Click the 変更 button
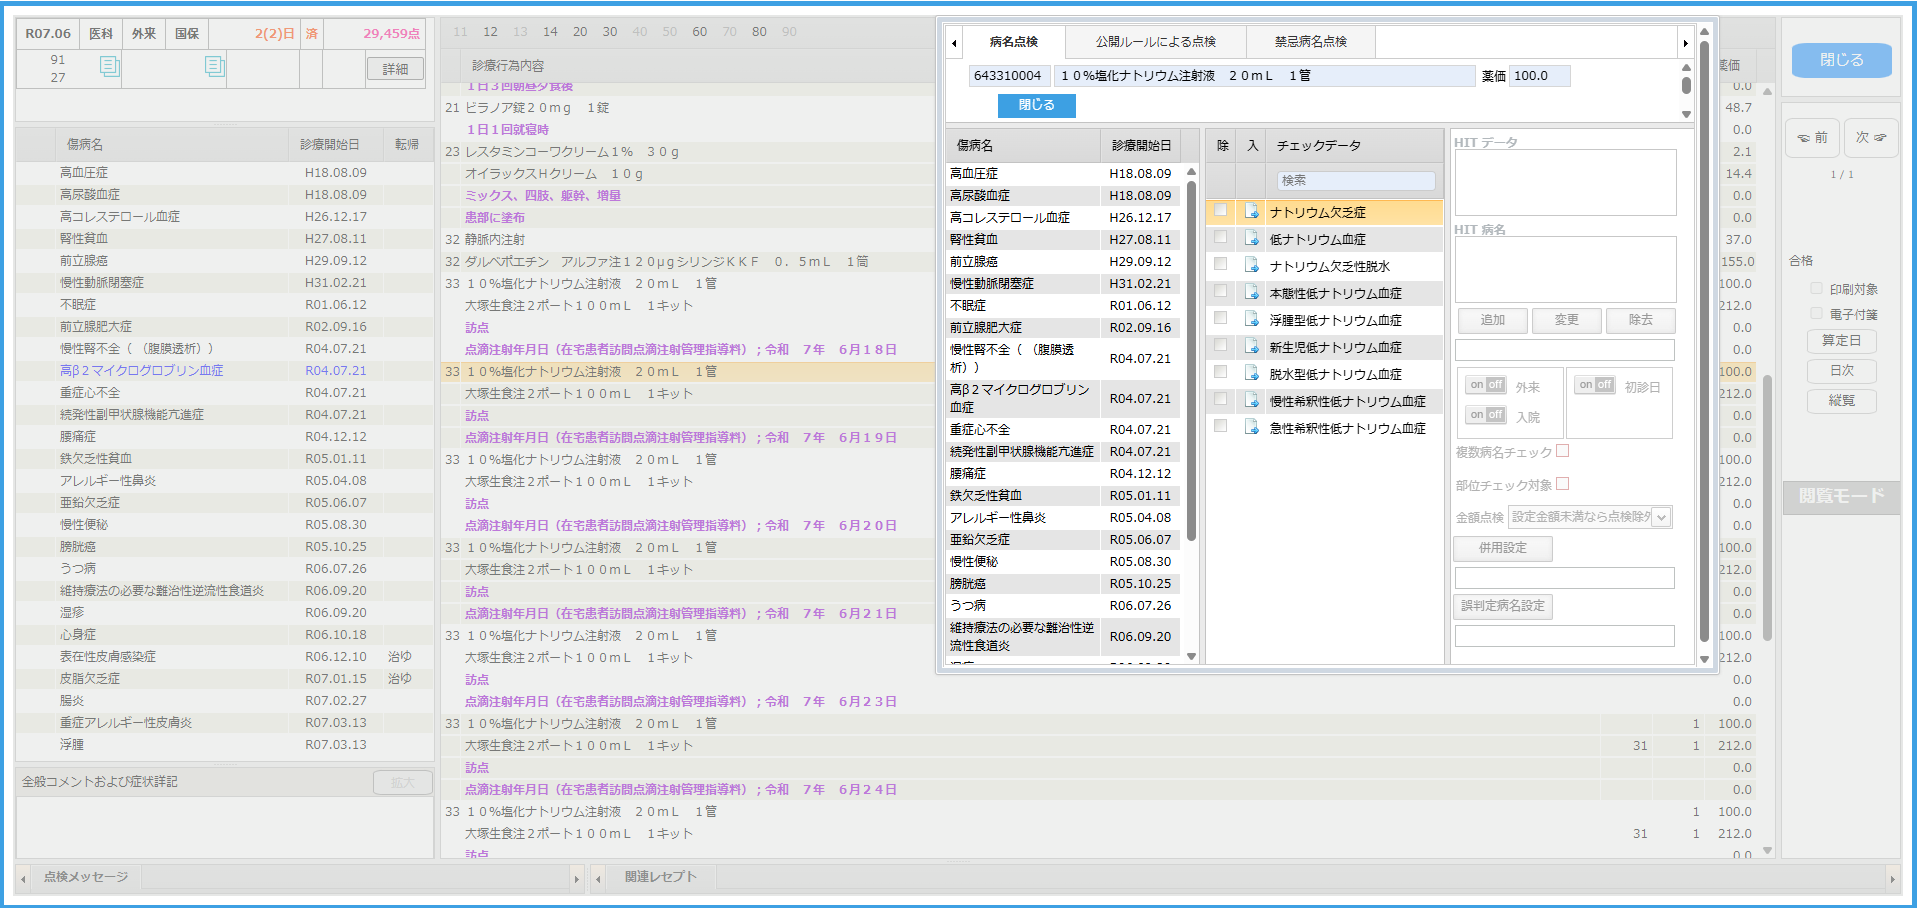1917x908 pixels. pyautogui.click(x=1566, y=320)
